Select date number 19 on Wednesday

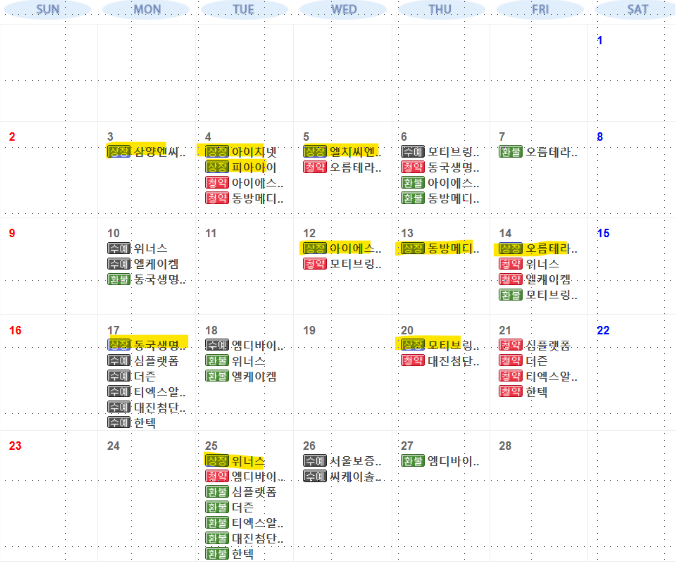[309, 331]
